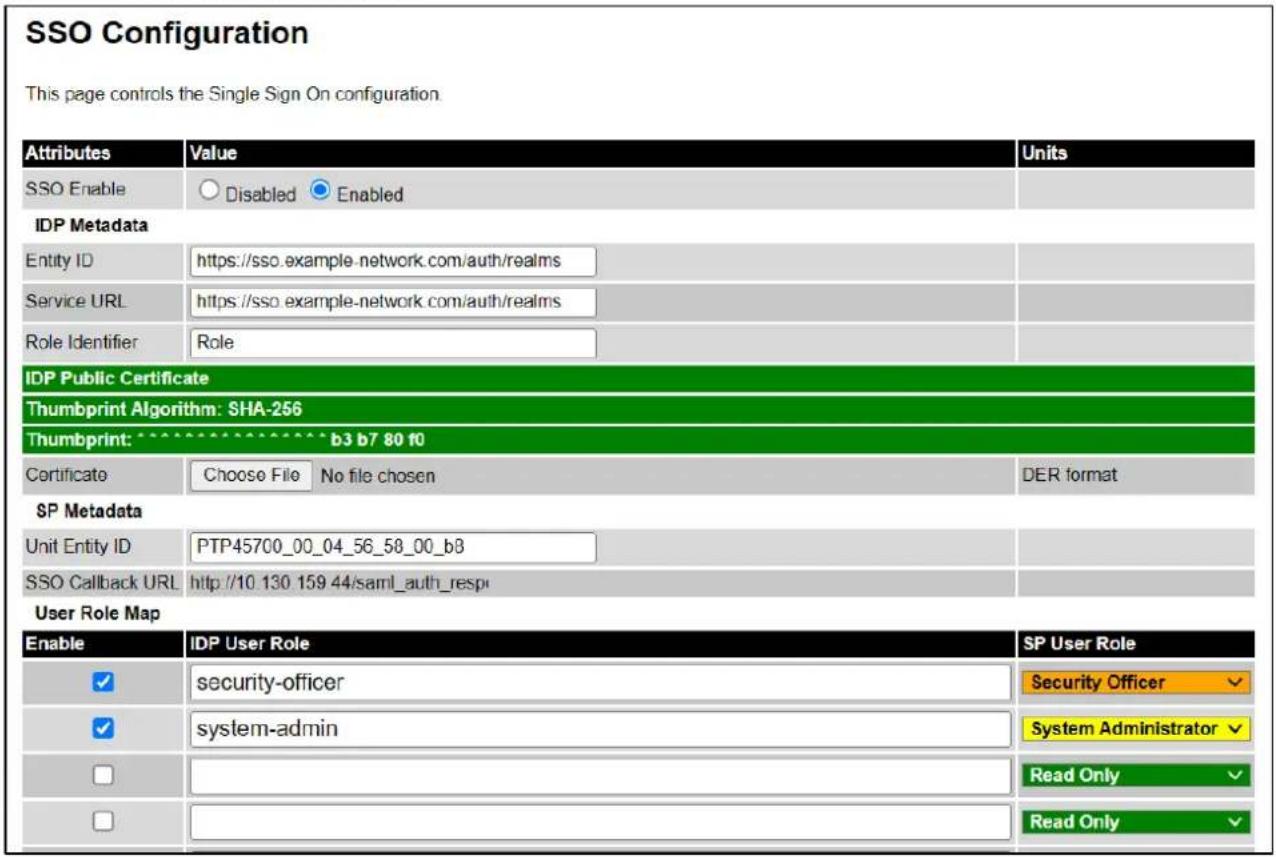Click the 'DER format' units text
The image size is (1276, 857).
click(x=1069, y=475)
